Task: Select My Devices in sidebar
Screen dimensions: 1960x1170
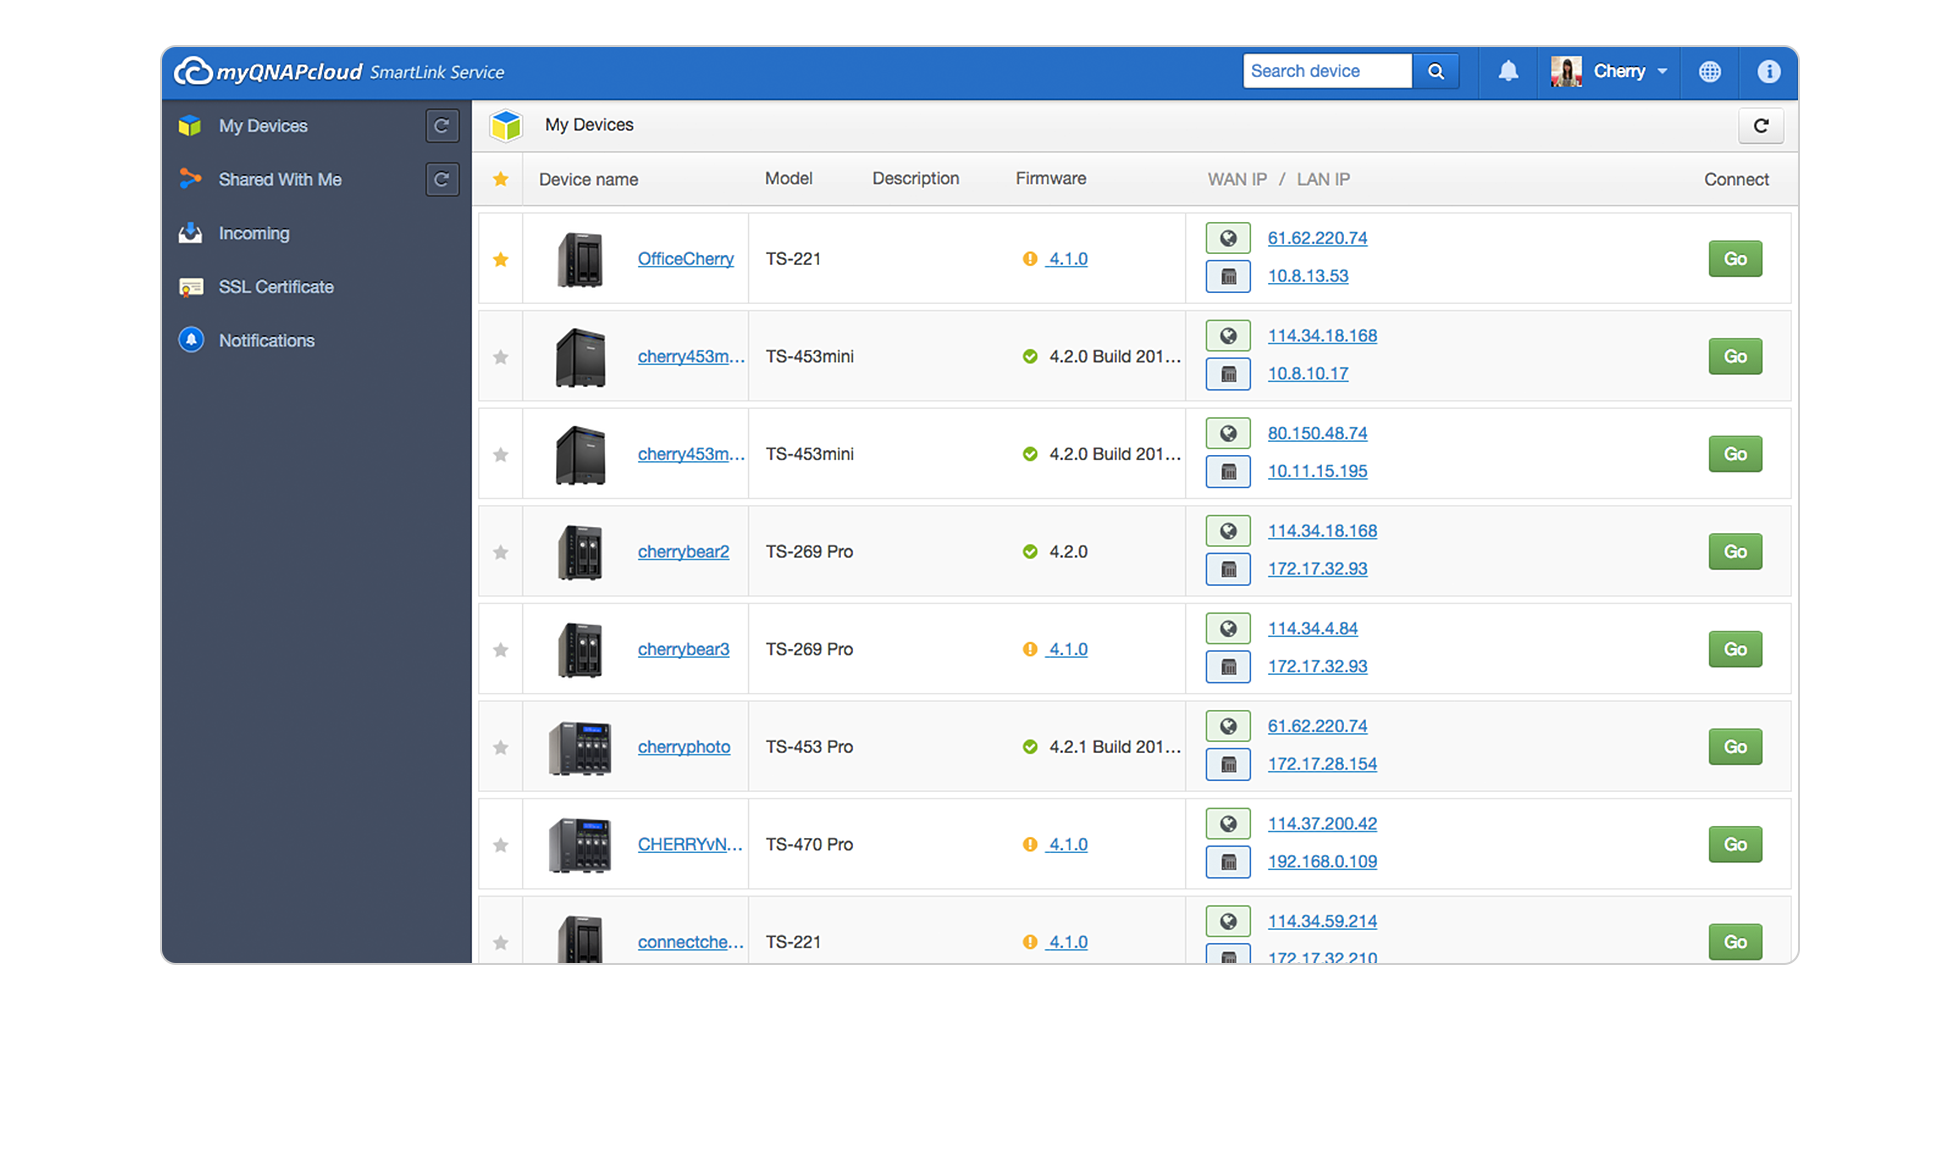Action: [x=263, y=126]
